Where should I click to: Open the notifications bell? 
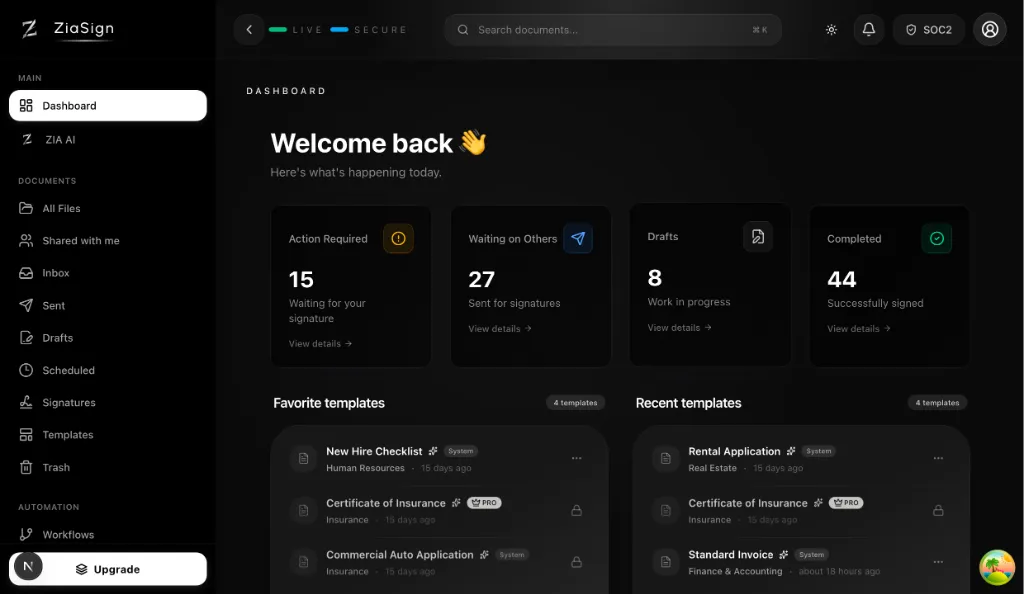(x=868, y=30)
